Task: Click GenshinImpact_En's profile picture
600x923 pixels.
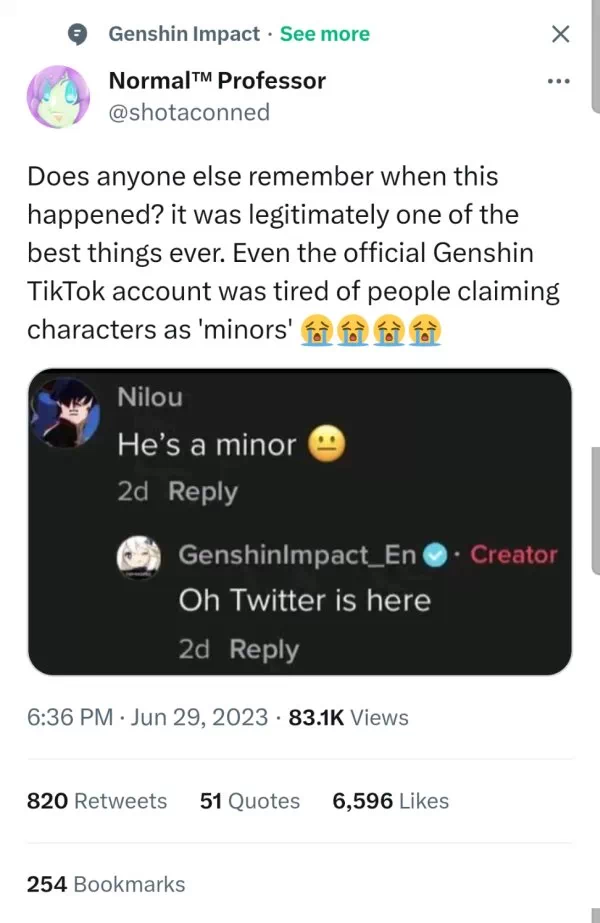Action: tap(143, 555)
